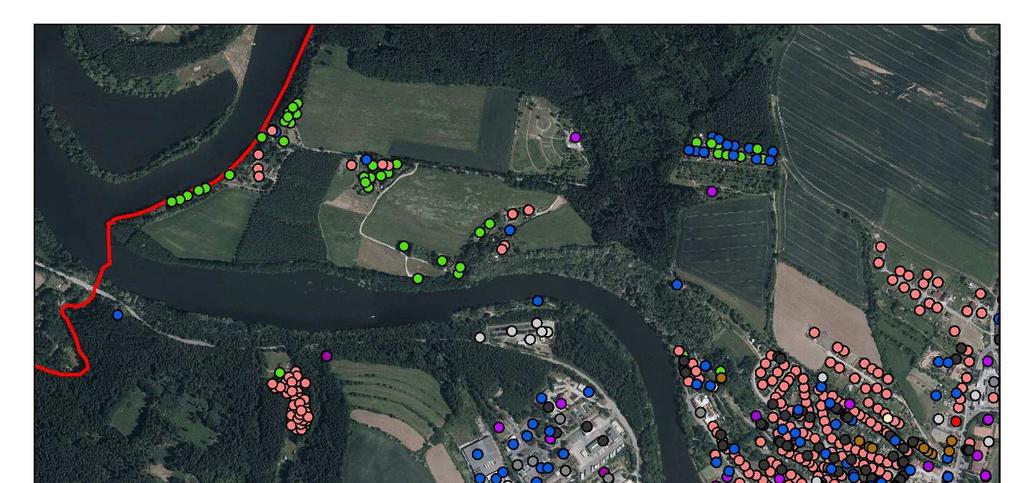Click the blue marker just above the white marker group
This screenshot has width=1023, height=483.
coord(538,301)
